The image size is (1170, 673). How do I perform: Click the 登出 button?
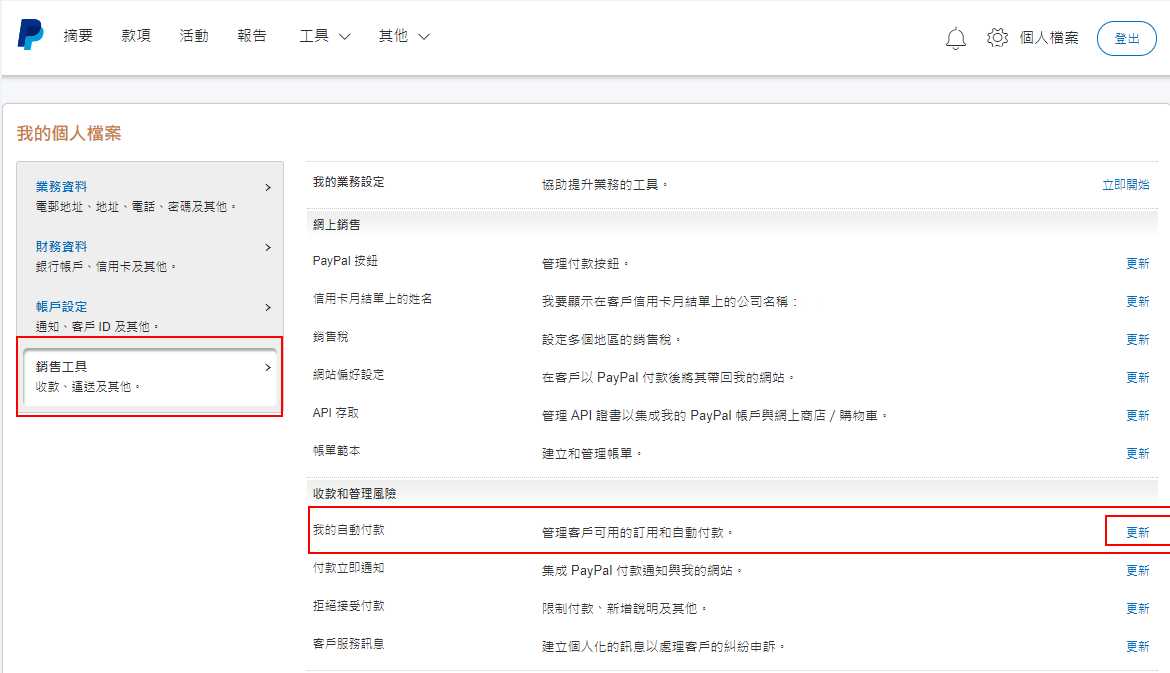click(1127, 38)
